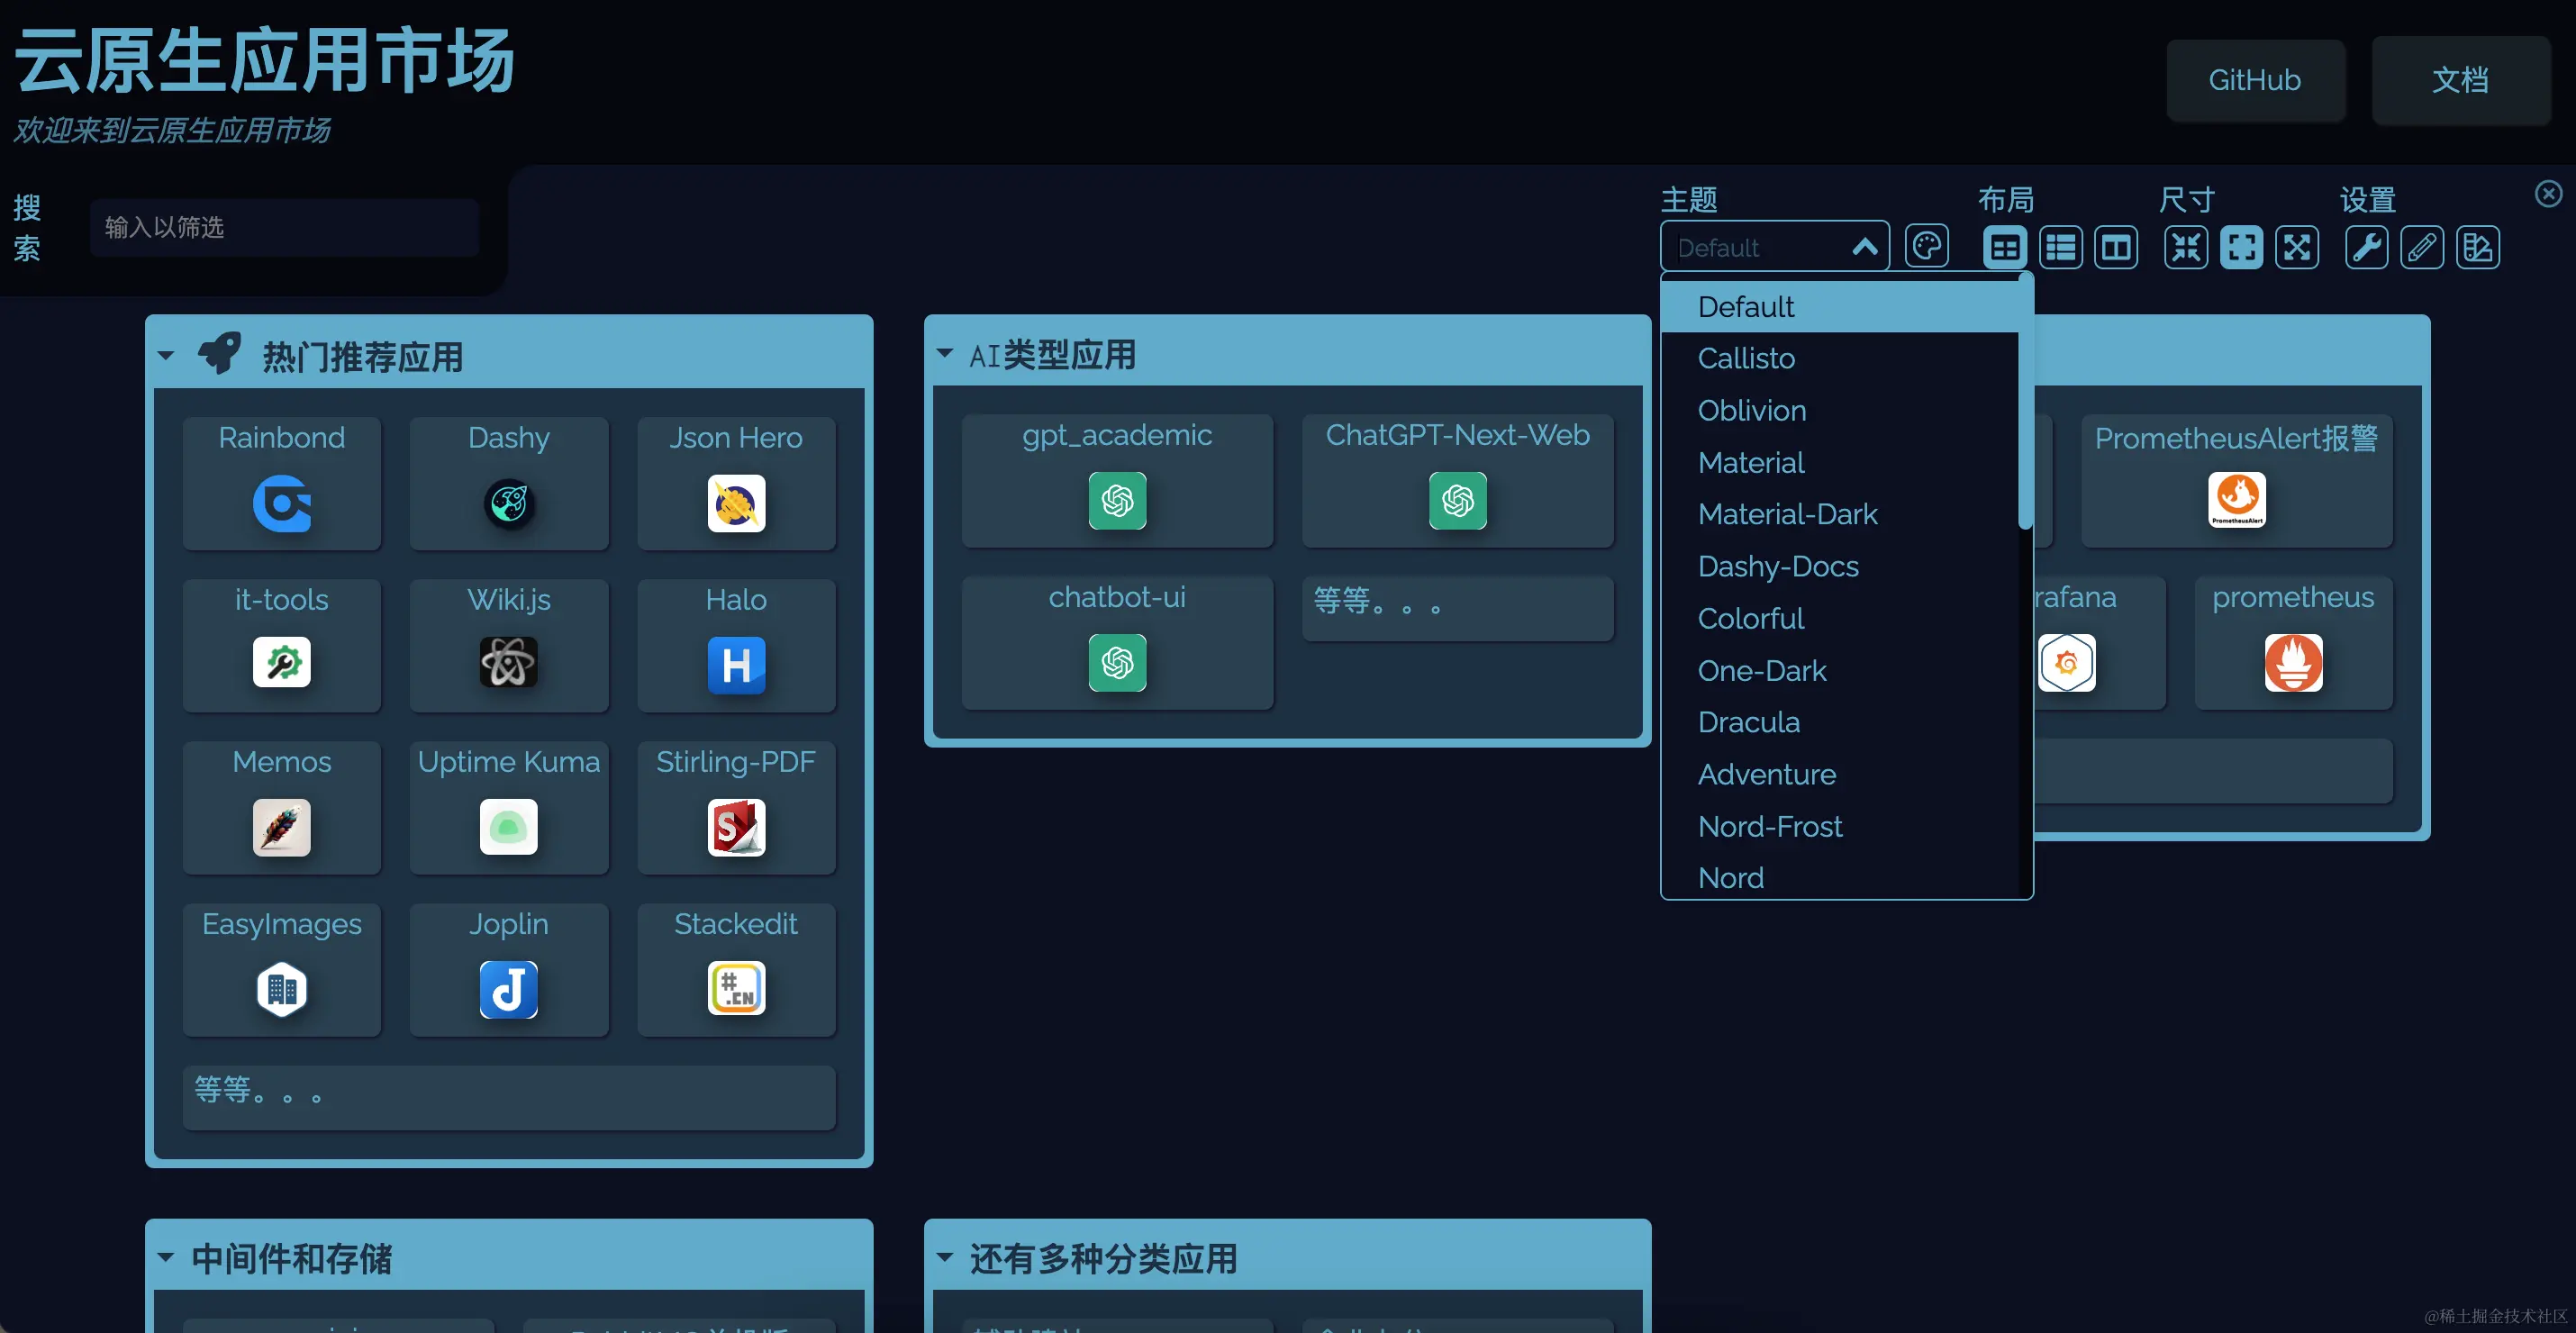This screenshot has width=2576, height=1333.
Task: Switch to vertical column layout
Action: click(x=2116, y=247)
